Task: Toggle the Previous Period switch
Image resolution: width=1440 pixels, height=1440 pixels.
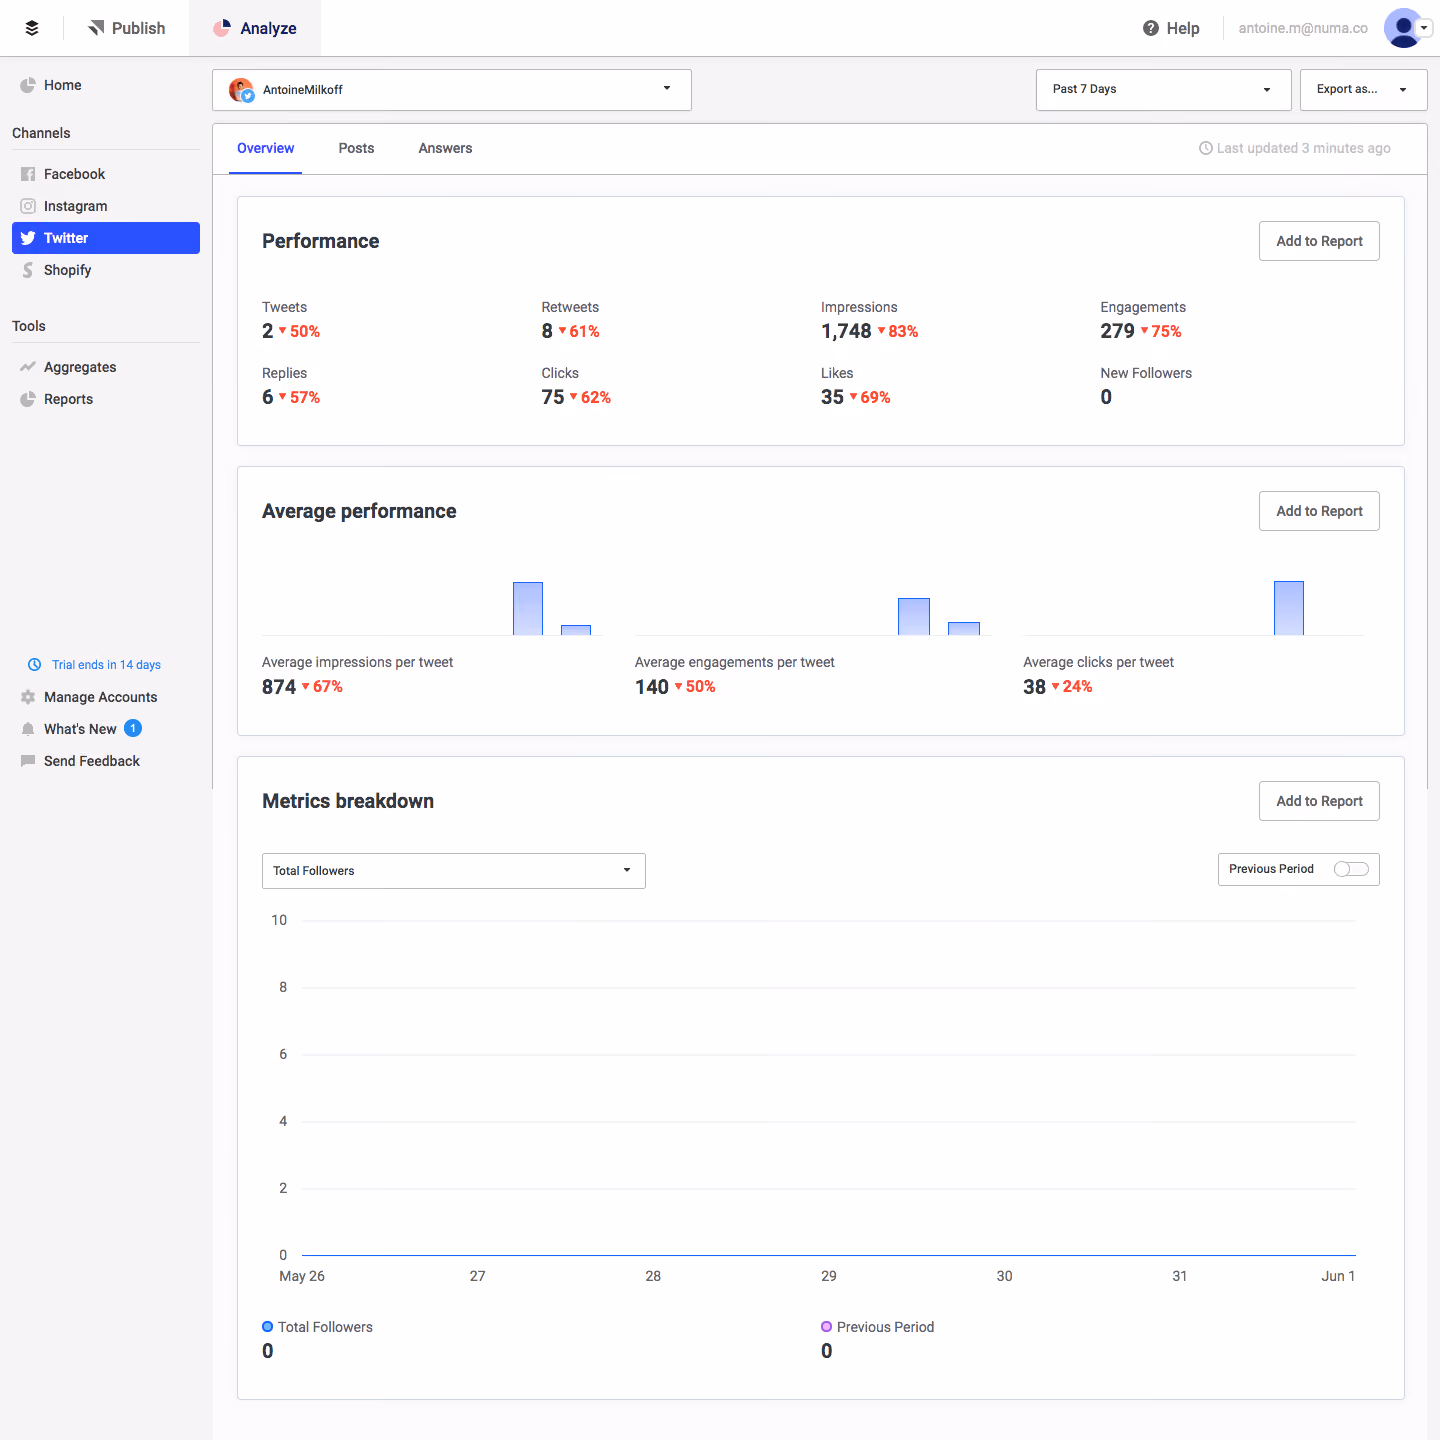Action: coord(1351,869)
